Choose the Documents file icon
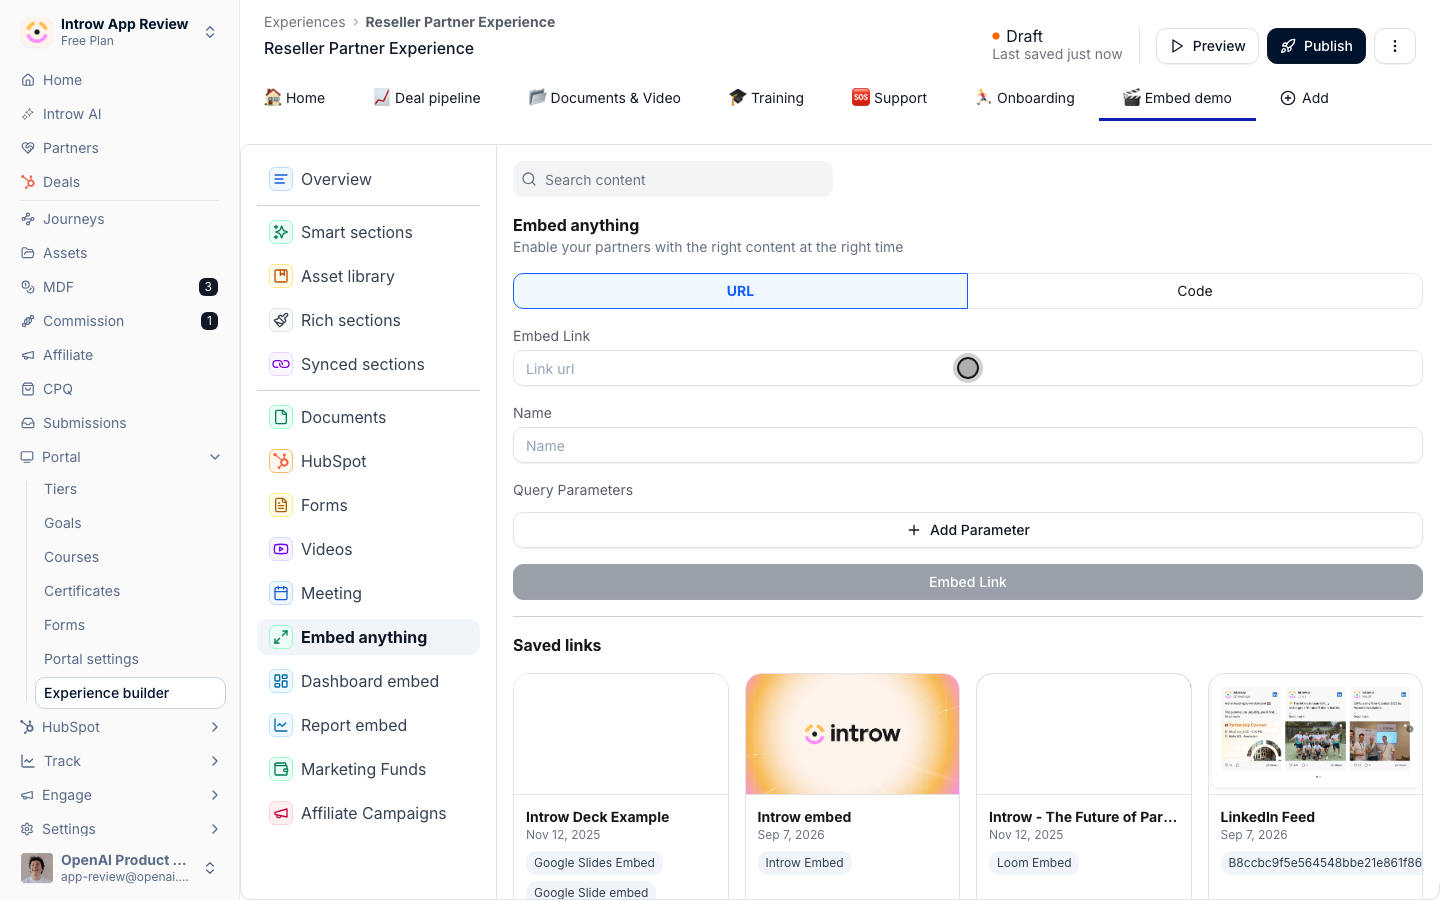The width and height of the screenshot is (1440, 900). coord(281,417)
